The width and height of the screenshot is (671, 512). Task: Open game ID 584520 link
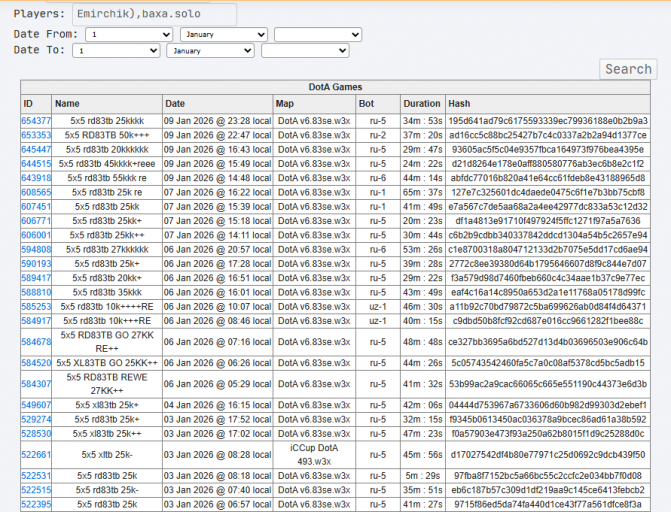(x=36, y=363)
